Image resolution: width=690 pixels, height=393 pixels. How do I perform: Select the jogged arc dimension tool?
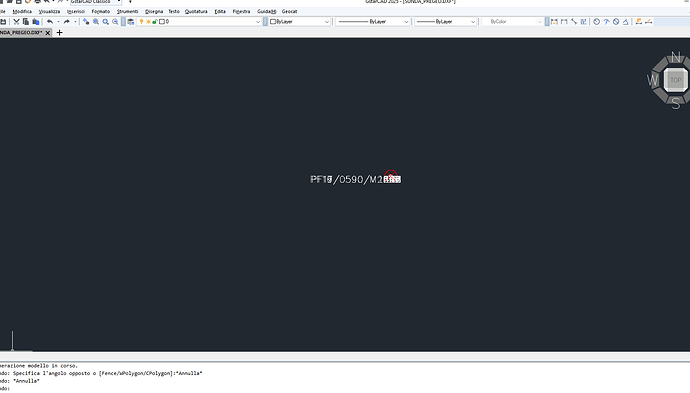click(606, 22)
